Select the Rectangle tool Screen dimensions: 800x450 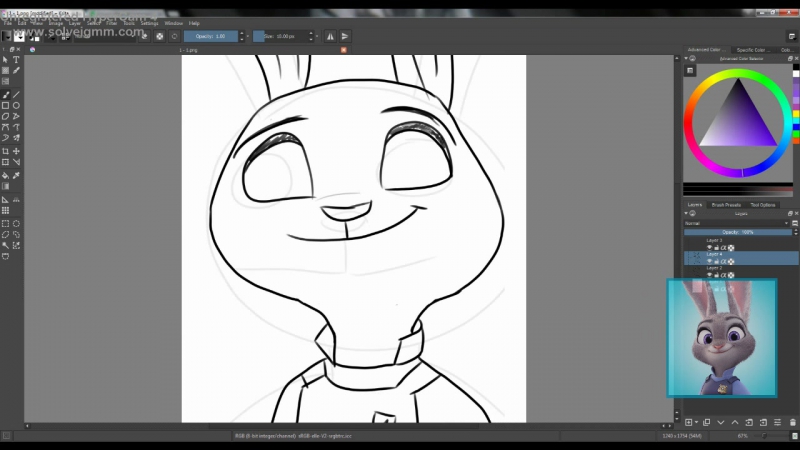click(x=6, y=106)
